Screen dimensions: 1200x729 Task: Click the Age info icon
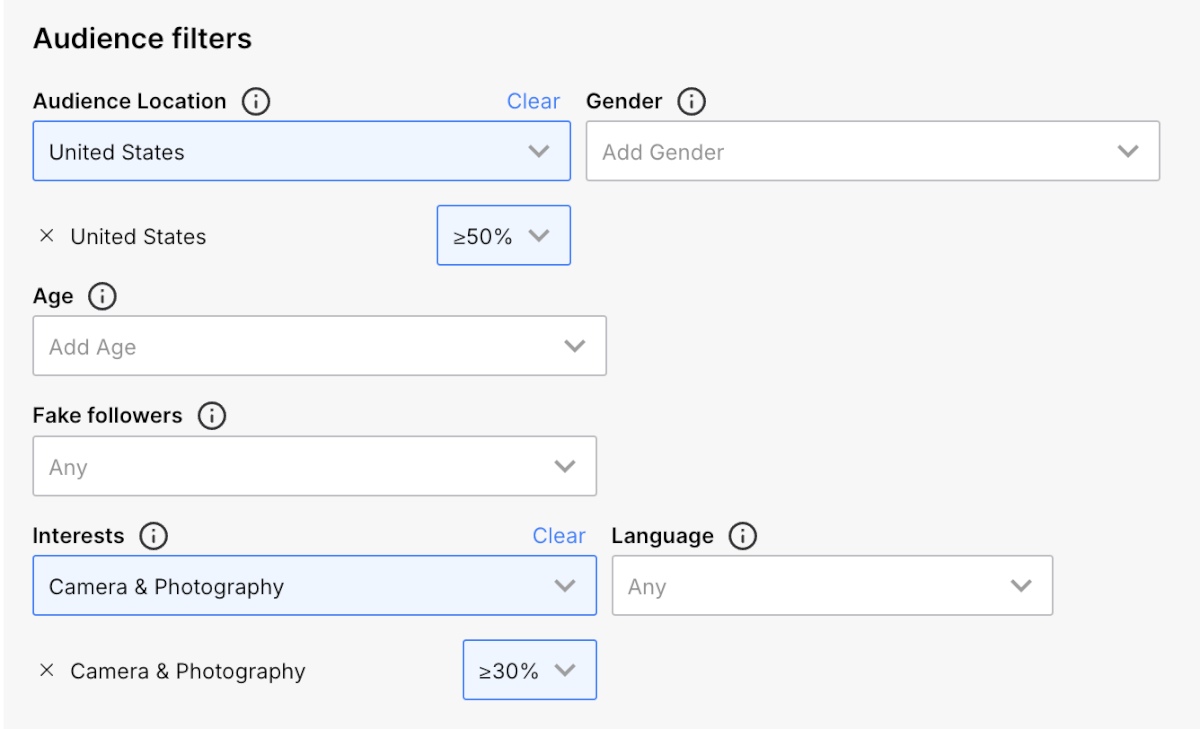(x=102, y=297)
